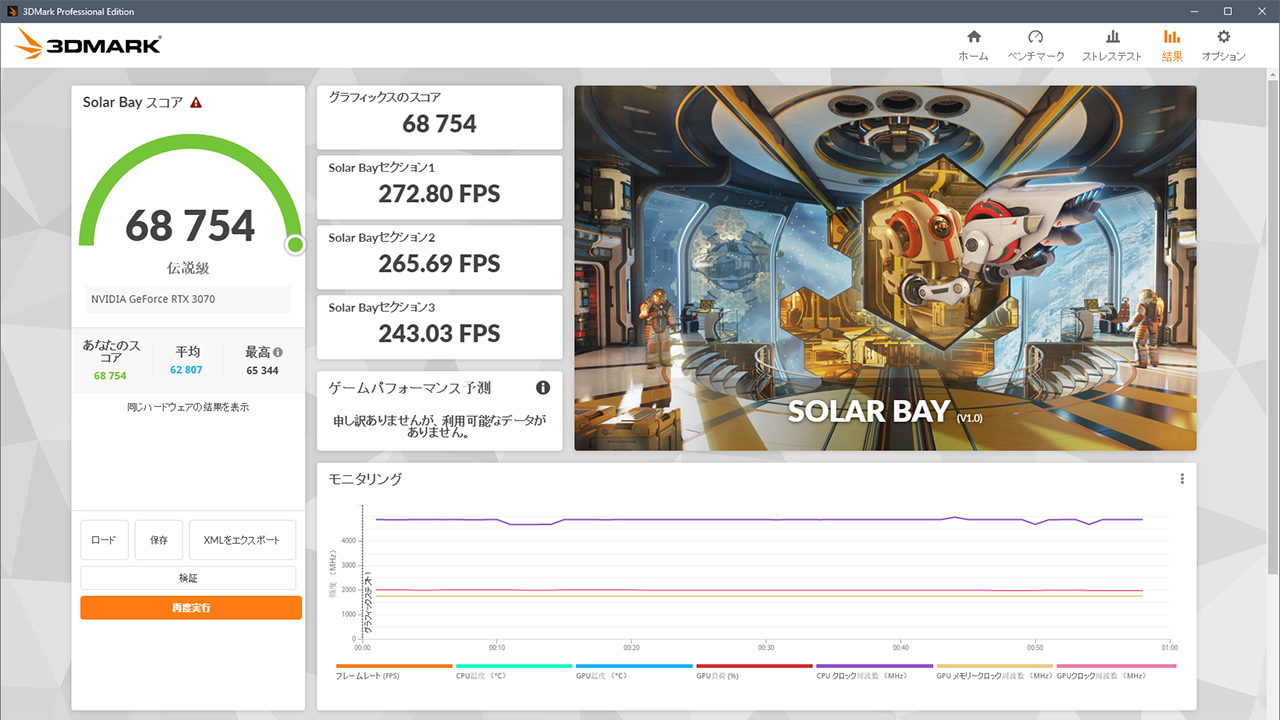Switch to the ストレステスト tab
1280x720 pixels.
coord(1112,46)
